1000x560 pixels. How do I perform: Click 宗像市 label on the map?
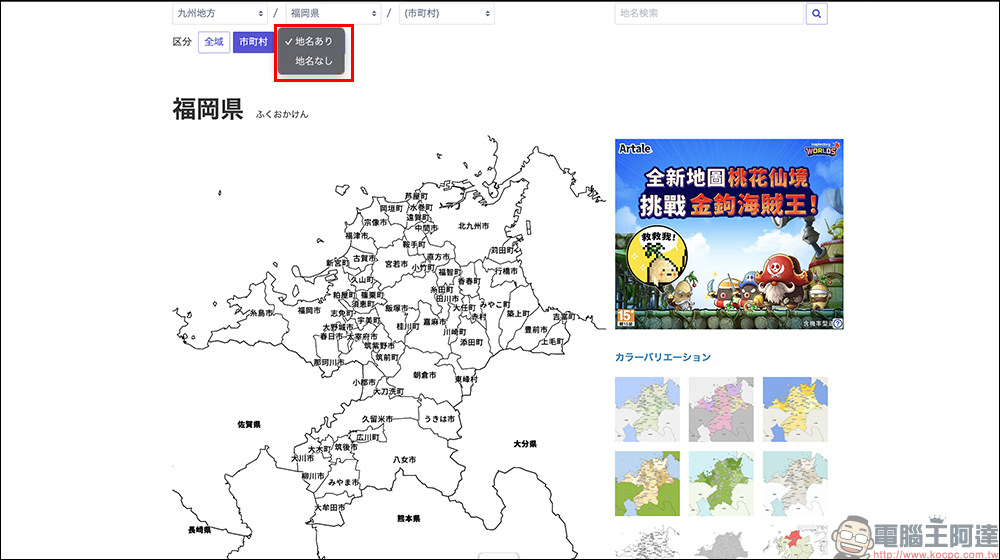tap(375, 223)
